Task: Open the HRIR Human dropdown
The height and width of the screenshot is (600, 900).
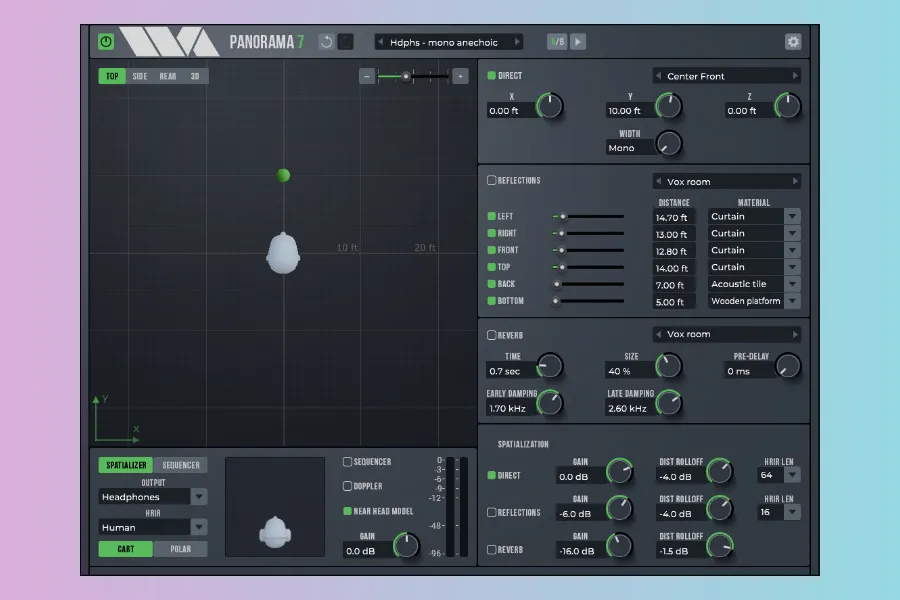Action: (x=199, y=527)
